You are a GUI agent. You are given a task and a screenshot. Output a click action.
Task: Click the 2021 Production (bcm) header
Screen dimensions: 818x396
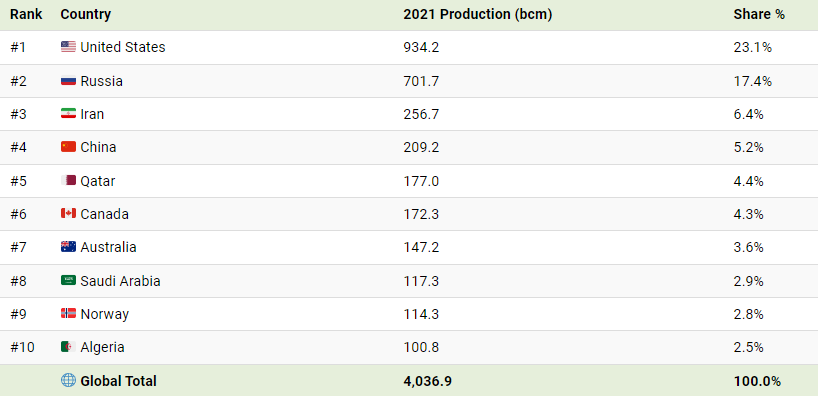(x=477, y=15)
